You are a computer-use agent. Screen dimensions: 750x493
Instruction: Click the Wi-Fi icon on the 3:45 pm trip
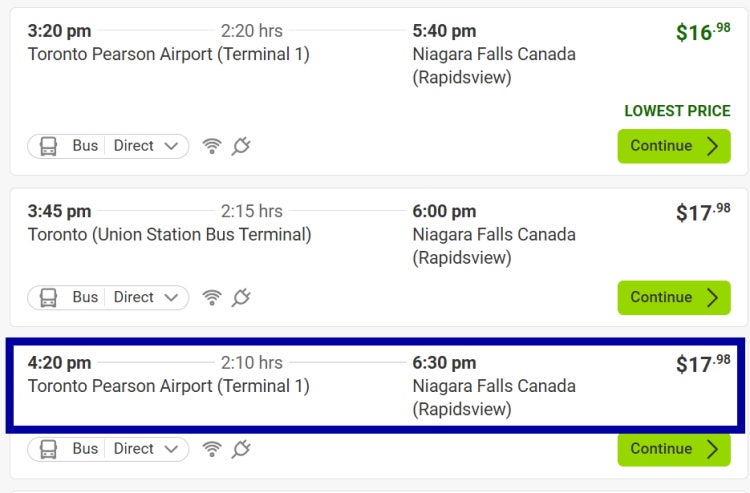pyautogui.click(x=211, y=297)
